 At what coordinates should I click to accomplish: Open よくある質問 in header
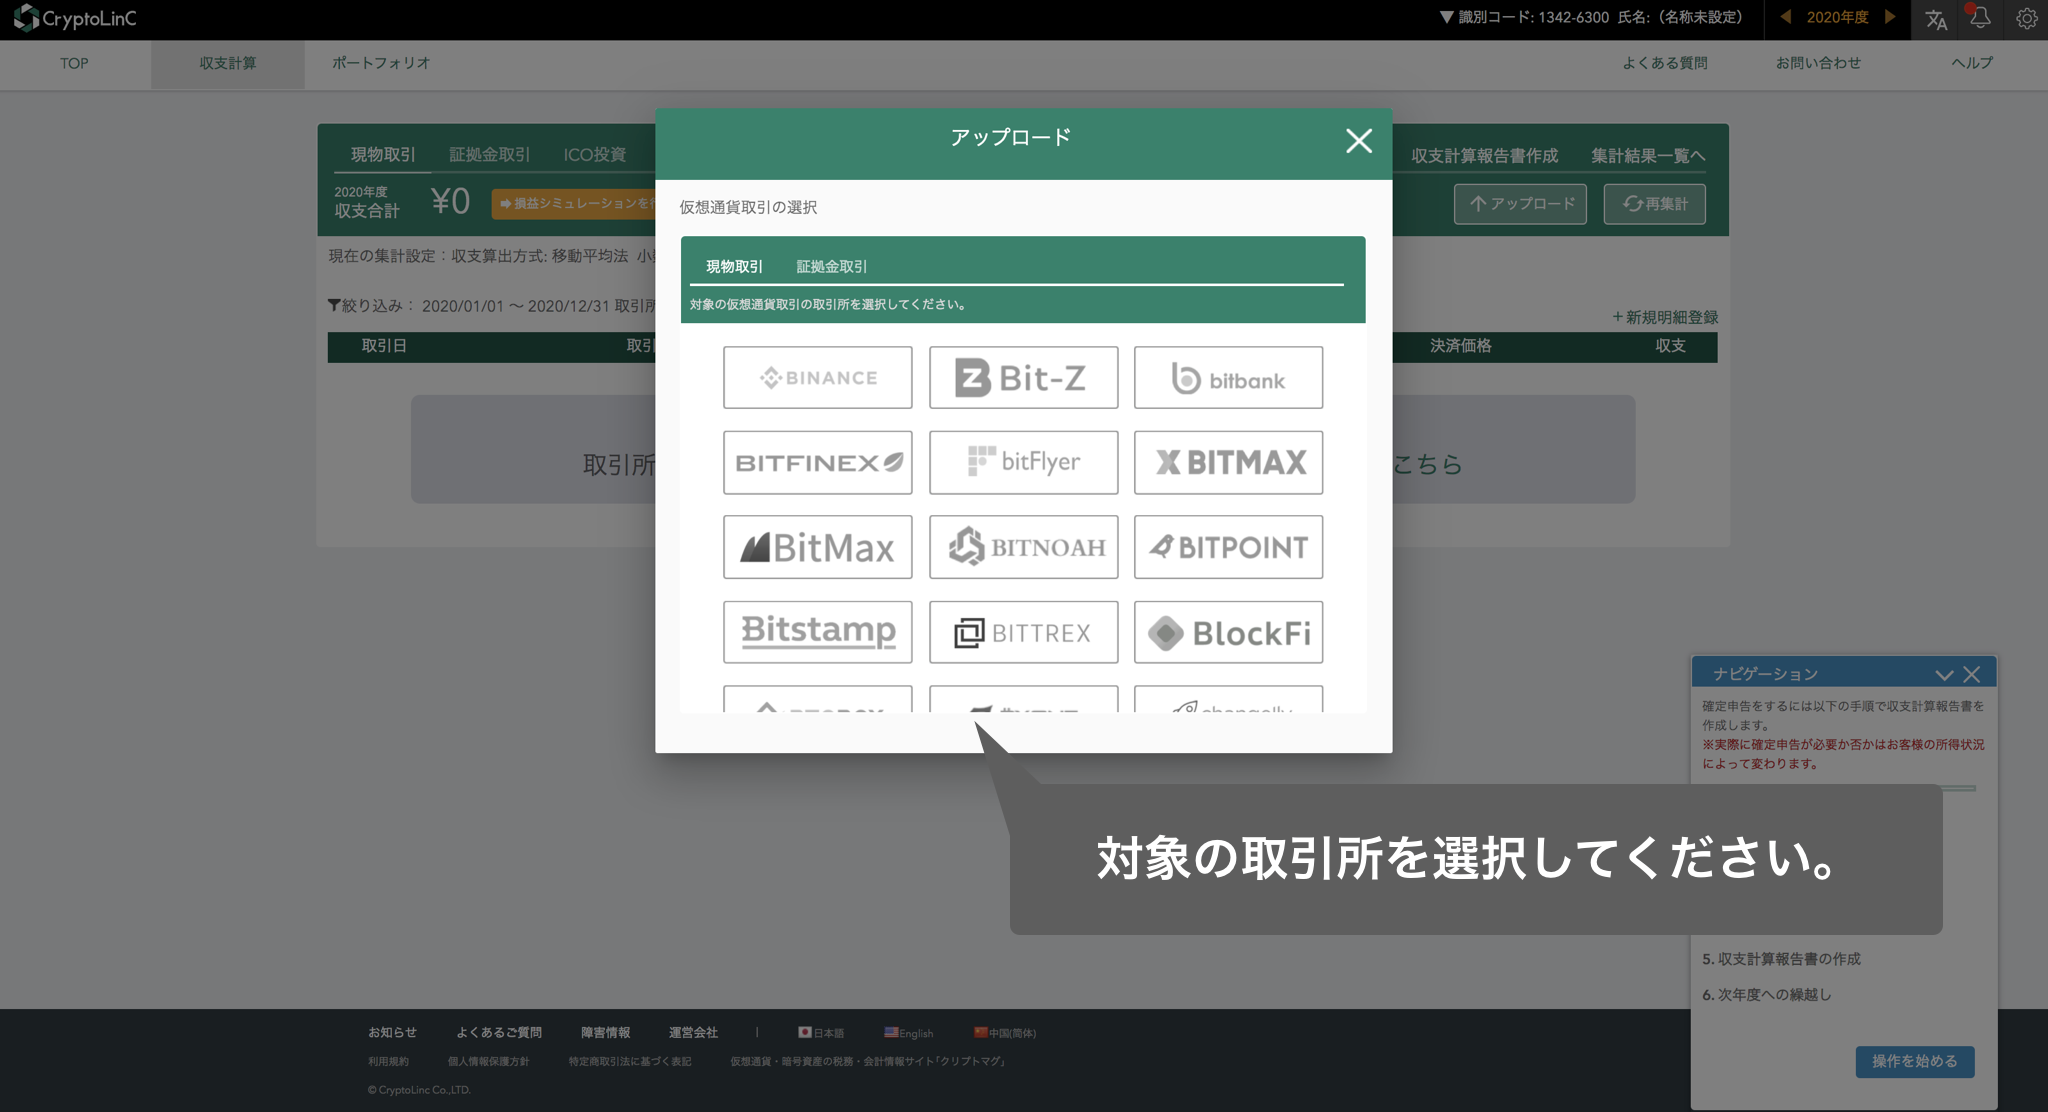coord(1664,63)
